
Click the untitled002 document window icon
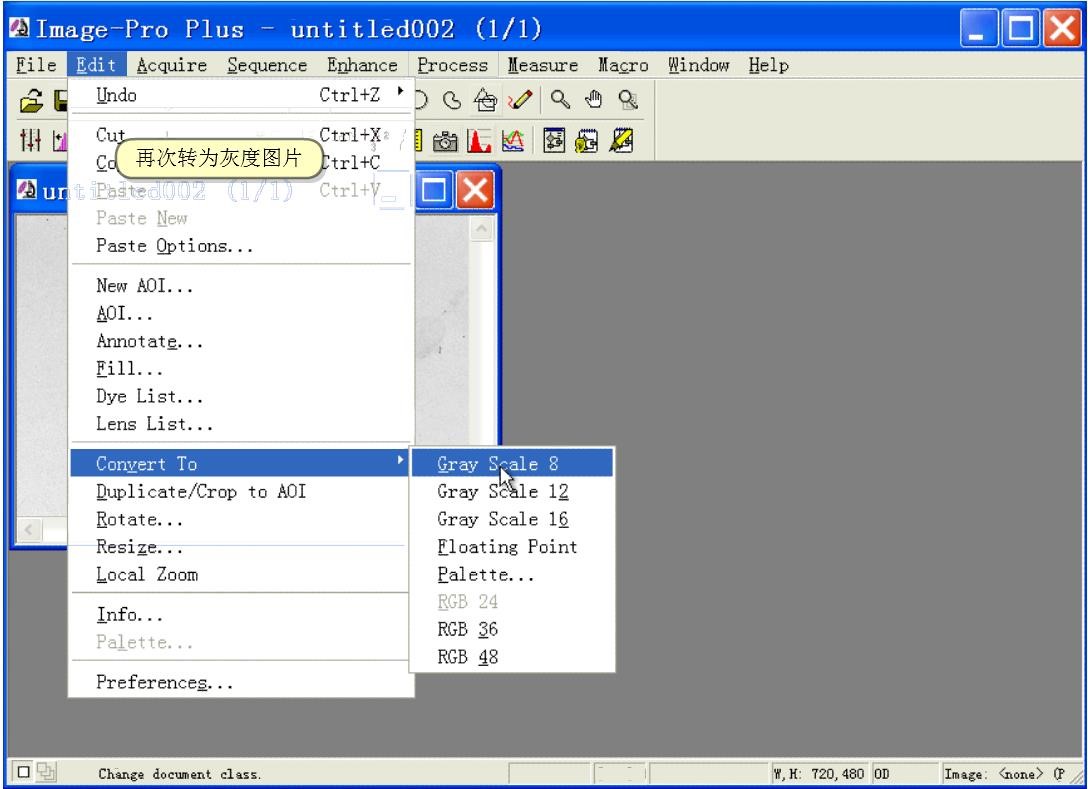tap(27, 189)
